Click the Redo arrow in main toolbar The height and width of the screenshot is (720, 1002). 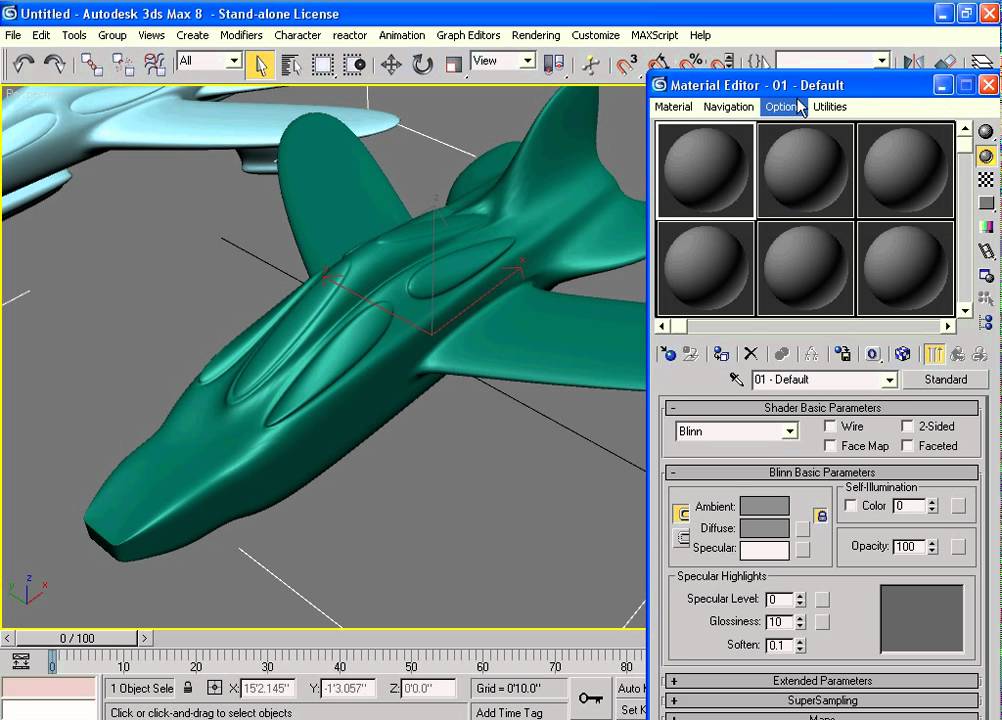pos(54,64)
